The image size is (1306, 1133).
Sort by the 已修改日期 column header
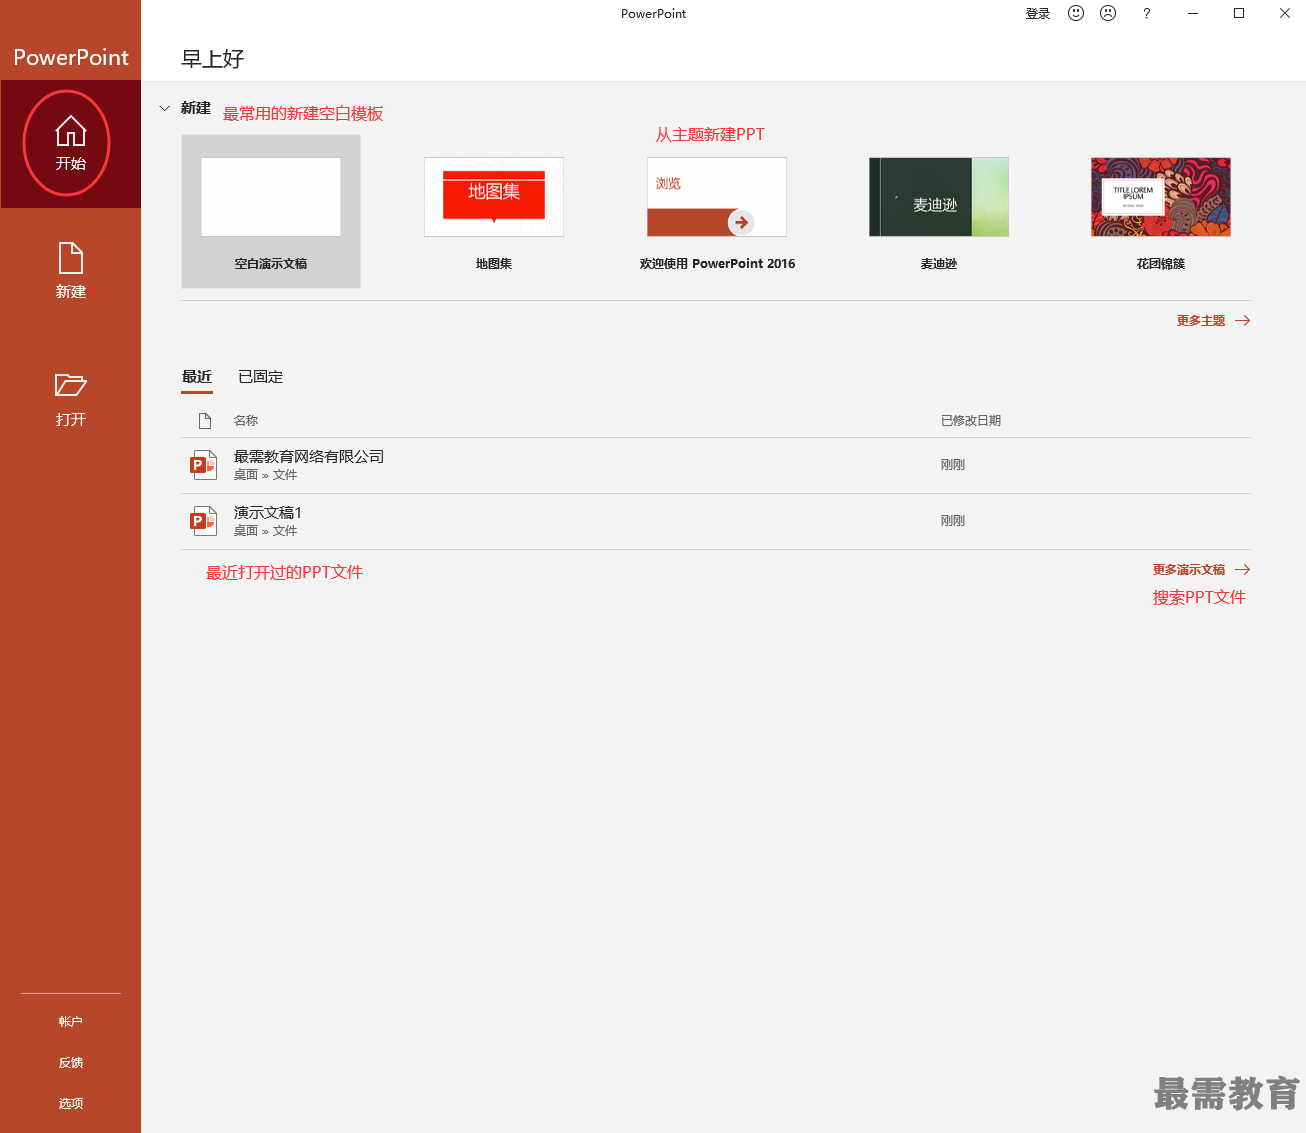click(x=971, y=421)
